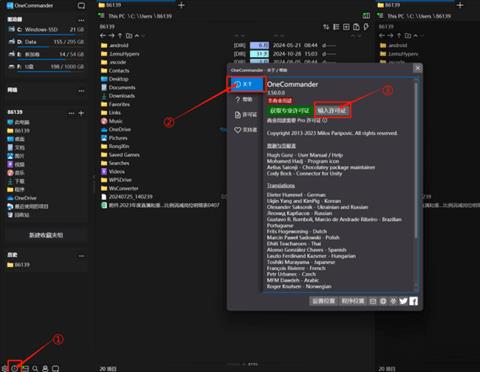Select the Downloads folder in the left pane

(x=118, y=96)
